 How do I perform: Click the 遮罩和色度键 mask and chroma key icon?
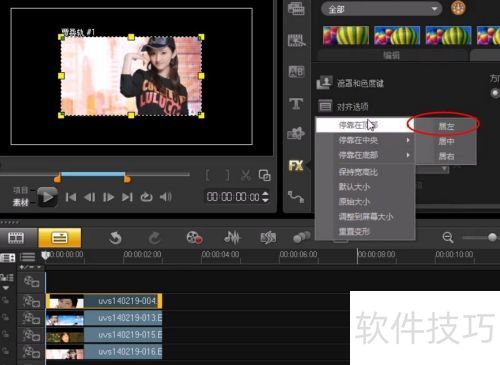324,83
